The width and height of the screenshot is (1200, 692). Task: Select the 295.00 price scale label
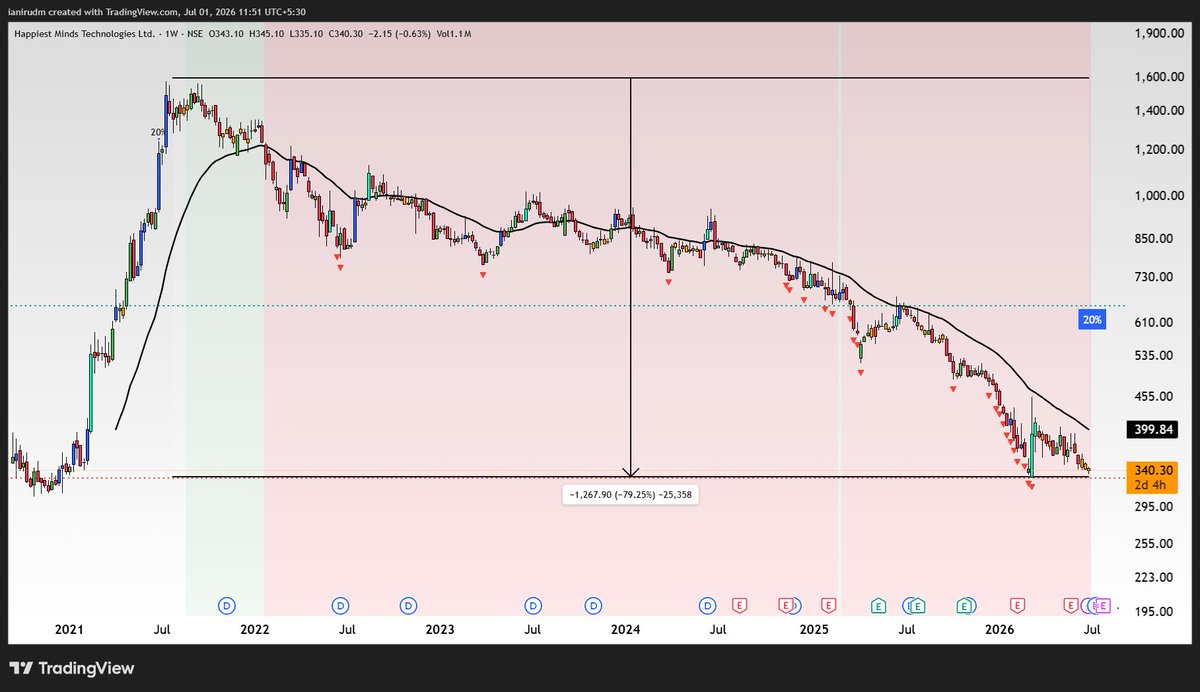pyautogui.click(x=1154, y=507)
